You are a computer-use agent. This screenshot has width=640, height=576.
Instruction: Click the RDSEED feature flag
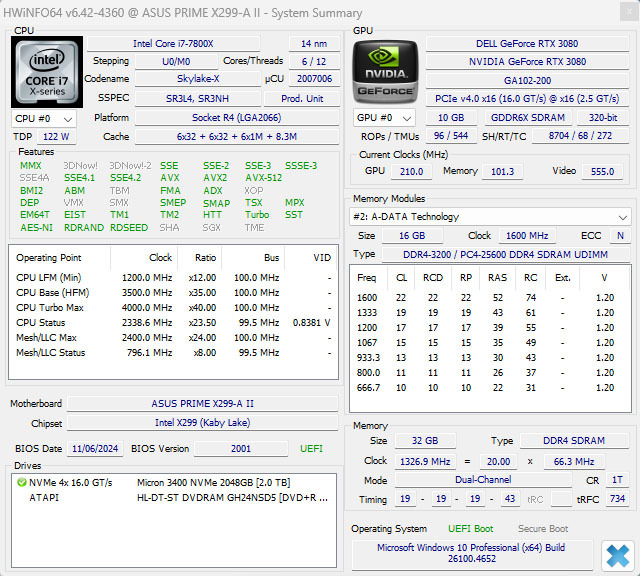129,228
